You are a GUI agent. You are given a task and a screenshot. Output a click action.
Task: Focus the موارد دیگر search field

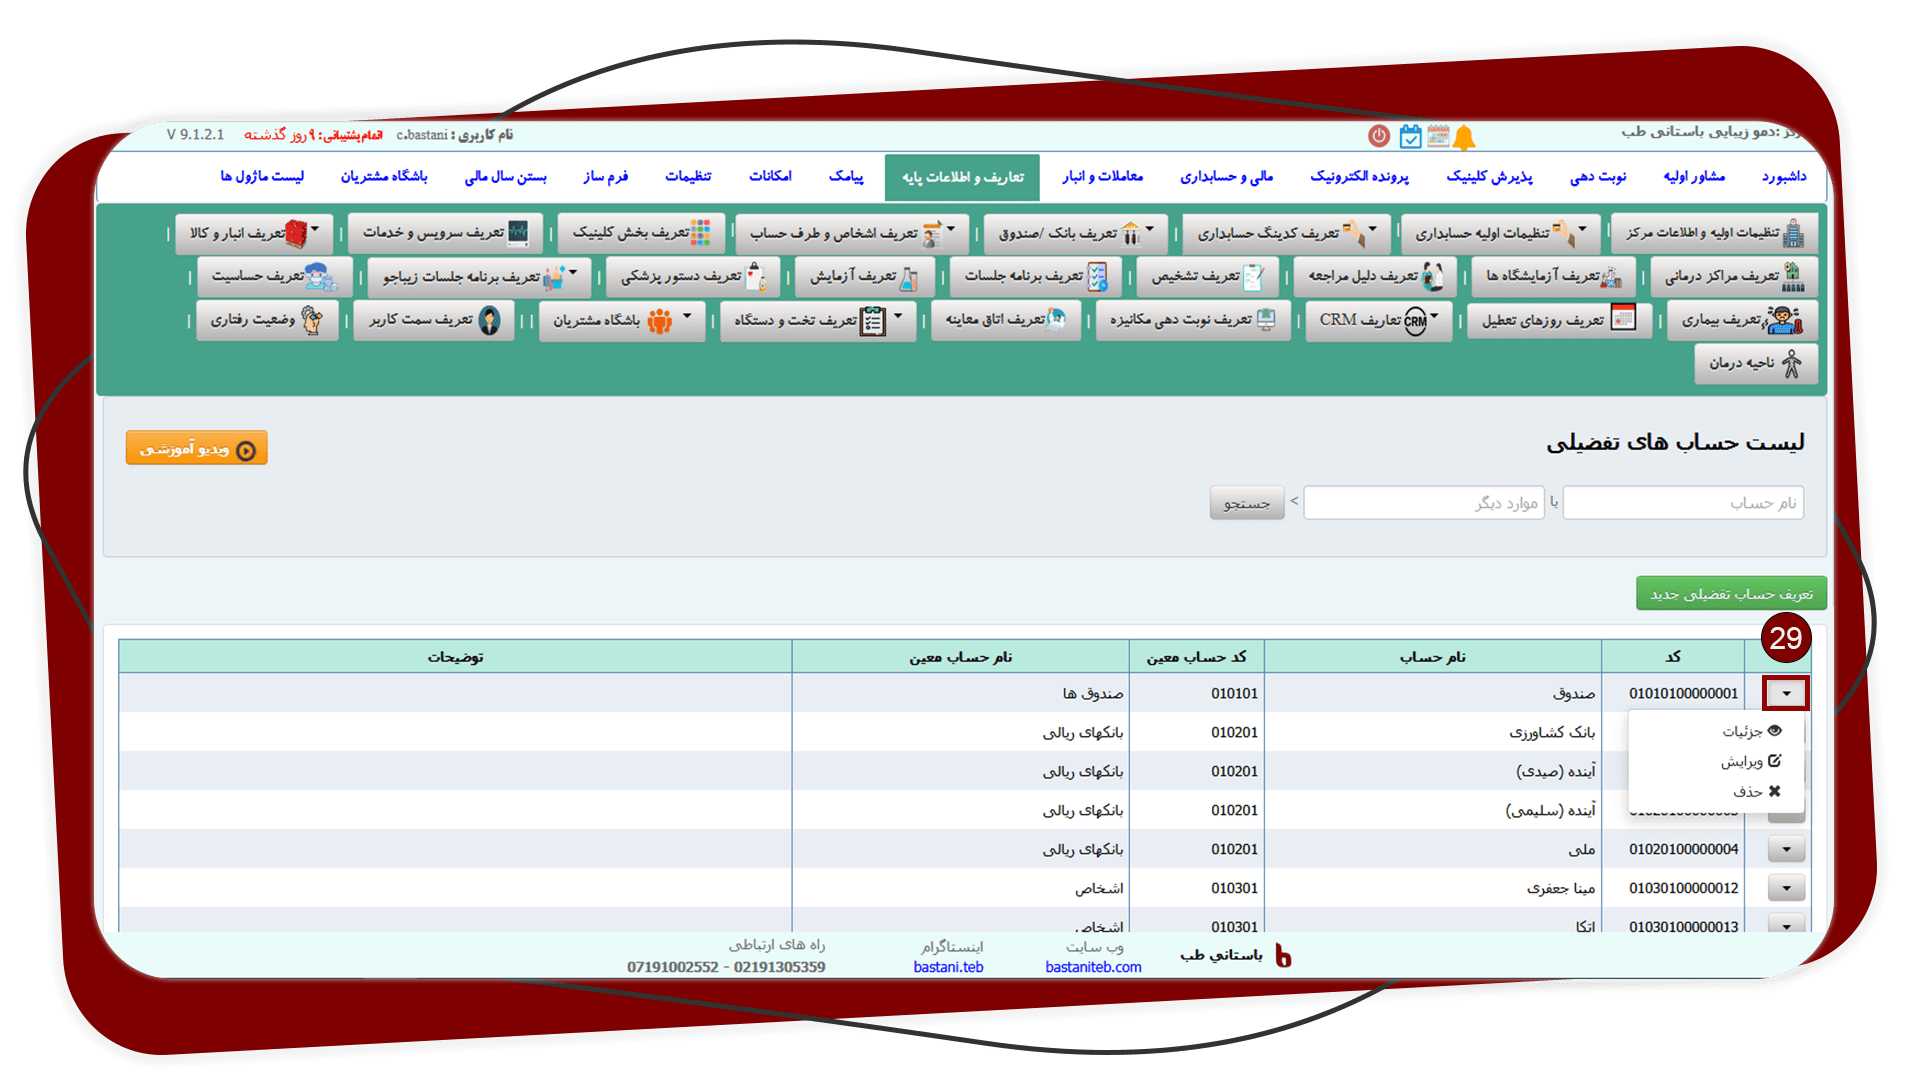(1424, 503)
